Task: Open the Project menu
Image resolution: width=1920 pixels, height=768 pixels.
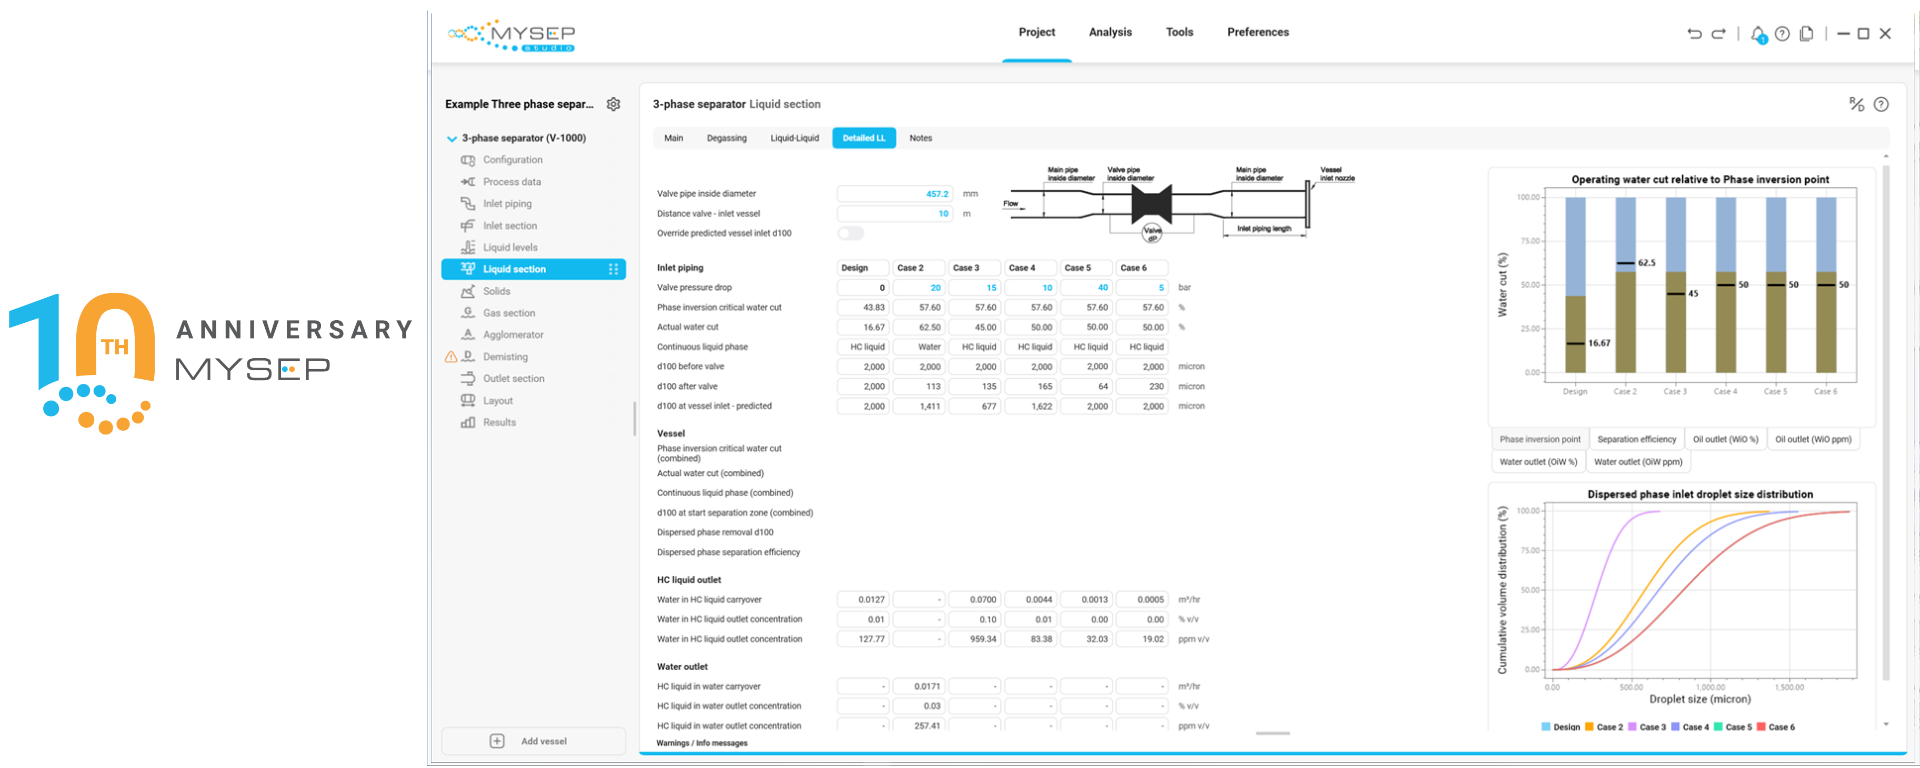Action: pos(1037,32)
